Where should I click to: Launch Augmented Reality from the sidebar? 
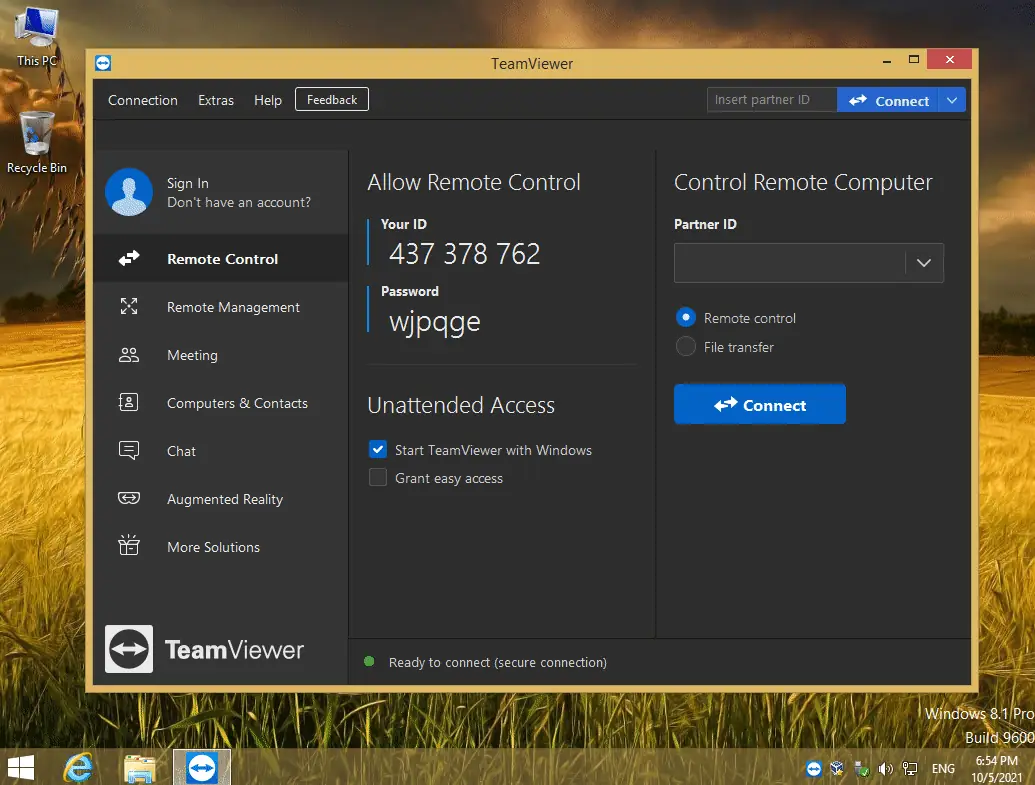coord(225,499)
